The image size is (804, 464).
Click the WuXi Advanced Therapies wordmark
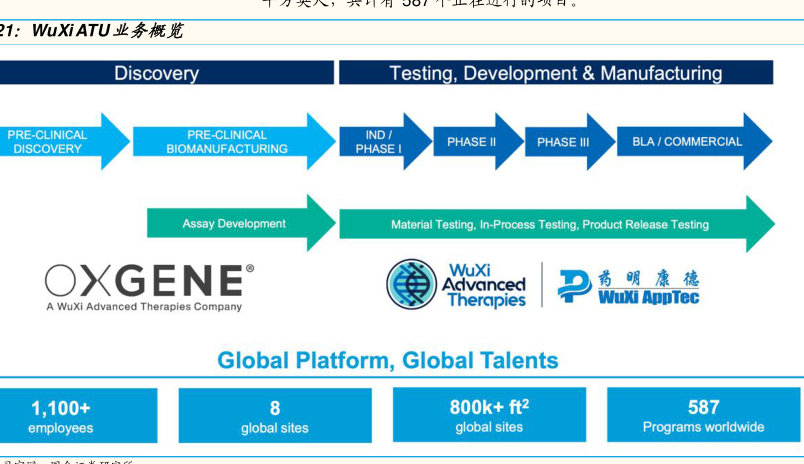[484, 285]
